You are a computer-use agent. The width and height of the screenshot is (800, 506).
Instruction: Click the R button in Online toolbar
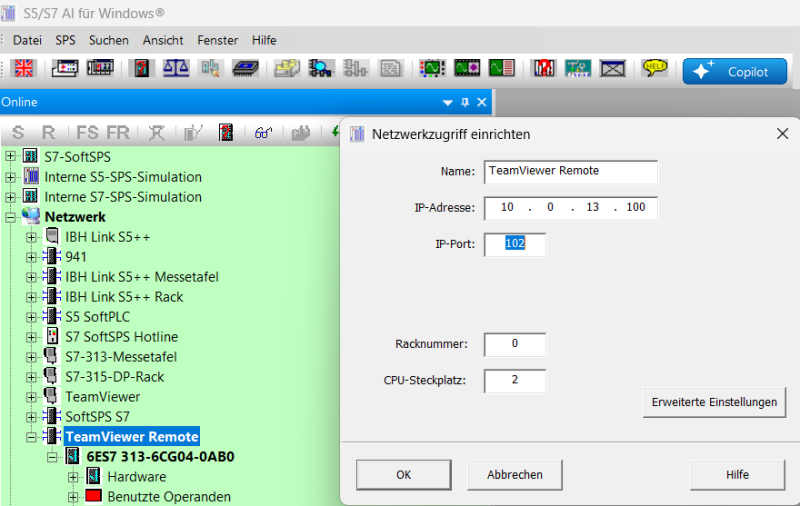[48, 133]
